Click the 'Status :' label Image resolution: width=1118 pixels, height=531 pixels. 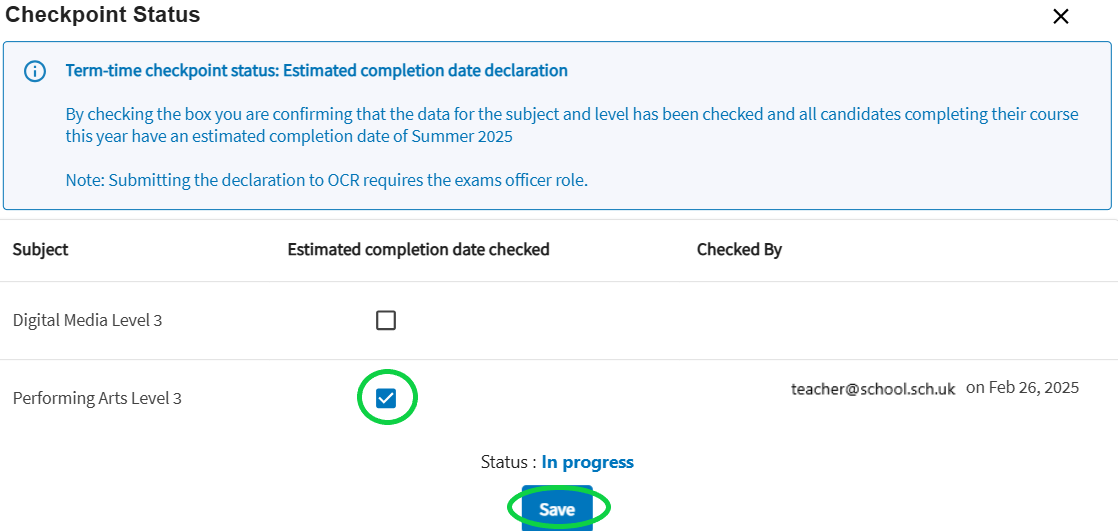point(507,462)
